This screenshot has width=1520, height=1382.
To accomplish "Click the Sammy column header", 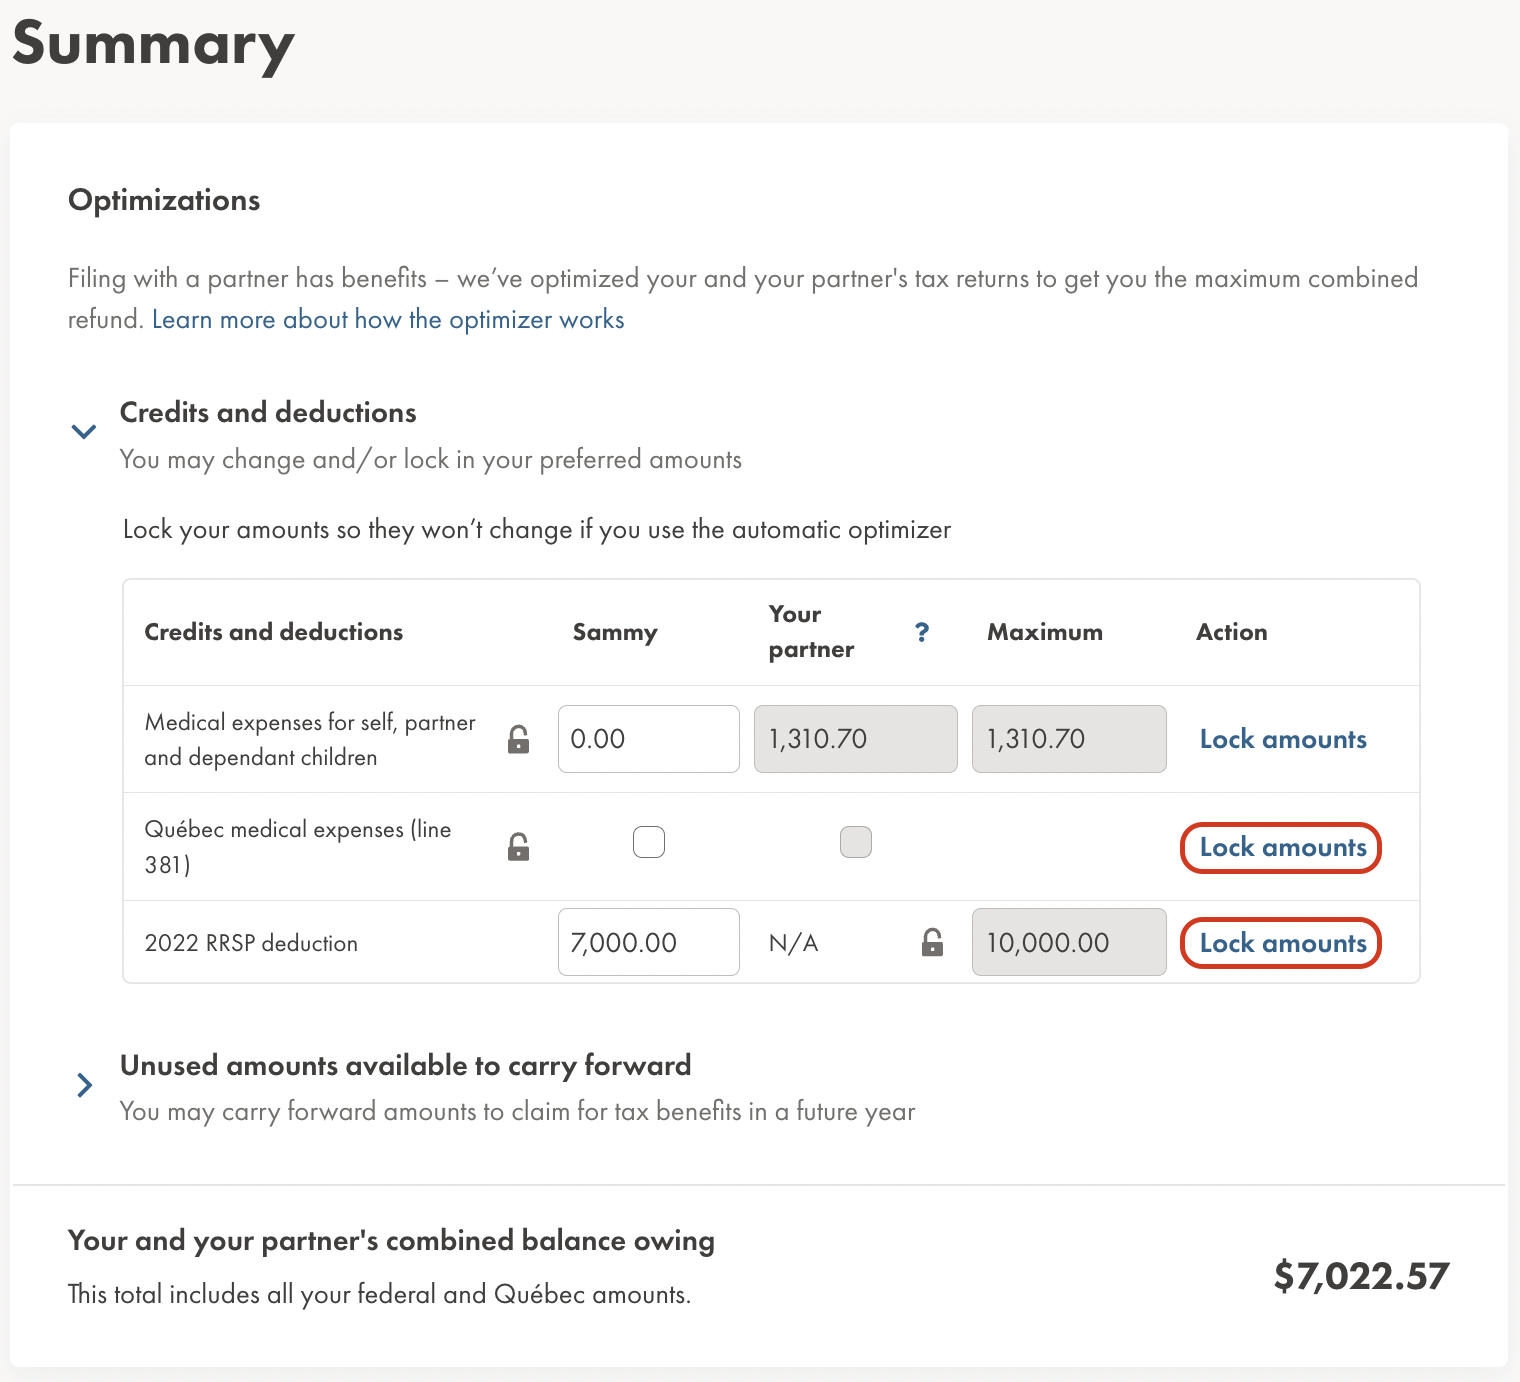I will 615,633.
